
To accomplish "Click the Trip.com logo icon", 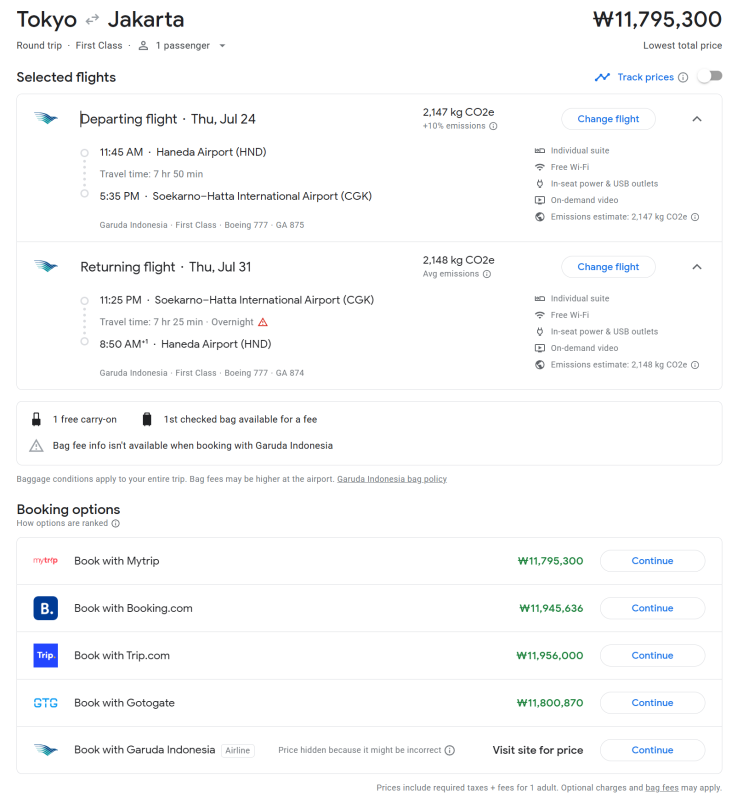I will (x=45, y=655).
